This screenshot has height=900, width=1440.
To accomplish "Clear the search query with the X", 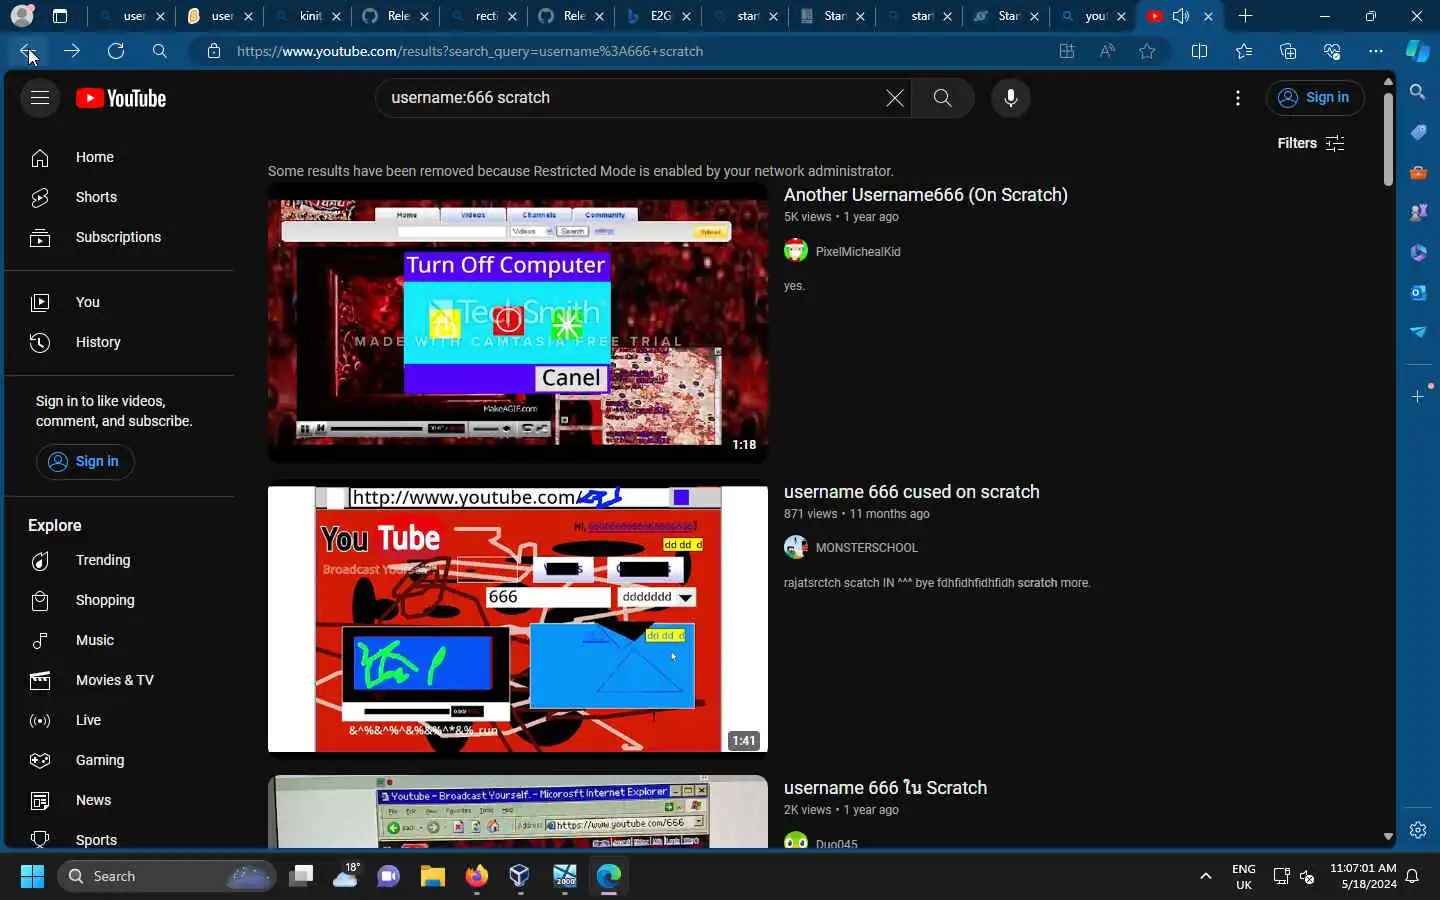I will pos(895,98).
